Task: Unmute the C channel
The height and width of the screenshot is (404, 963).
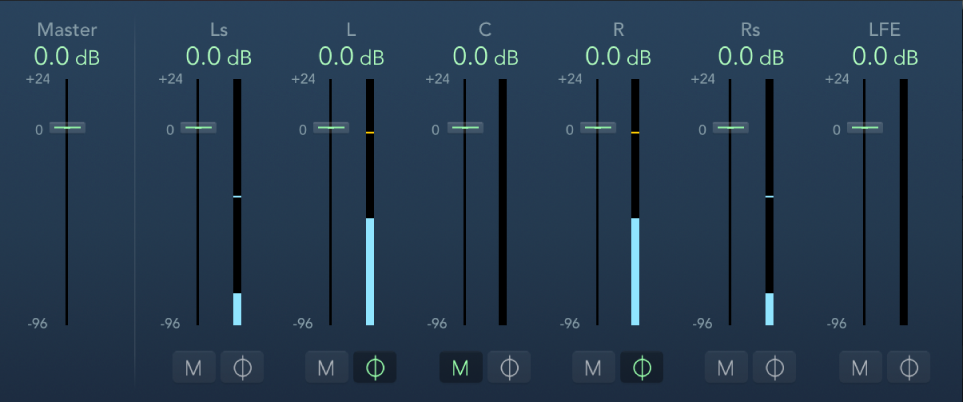Action: coord(460,368)
